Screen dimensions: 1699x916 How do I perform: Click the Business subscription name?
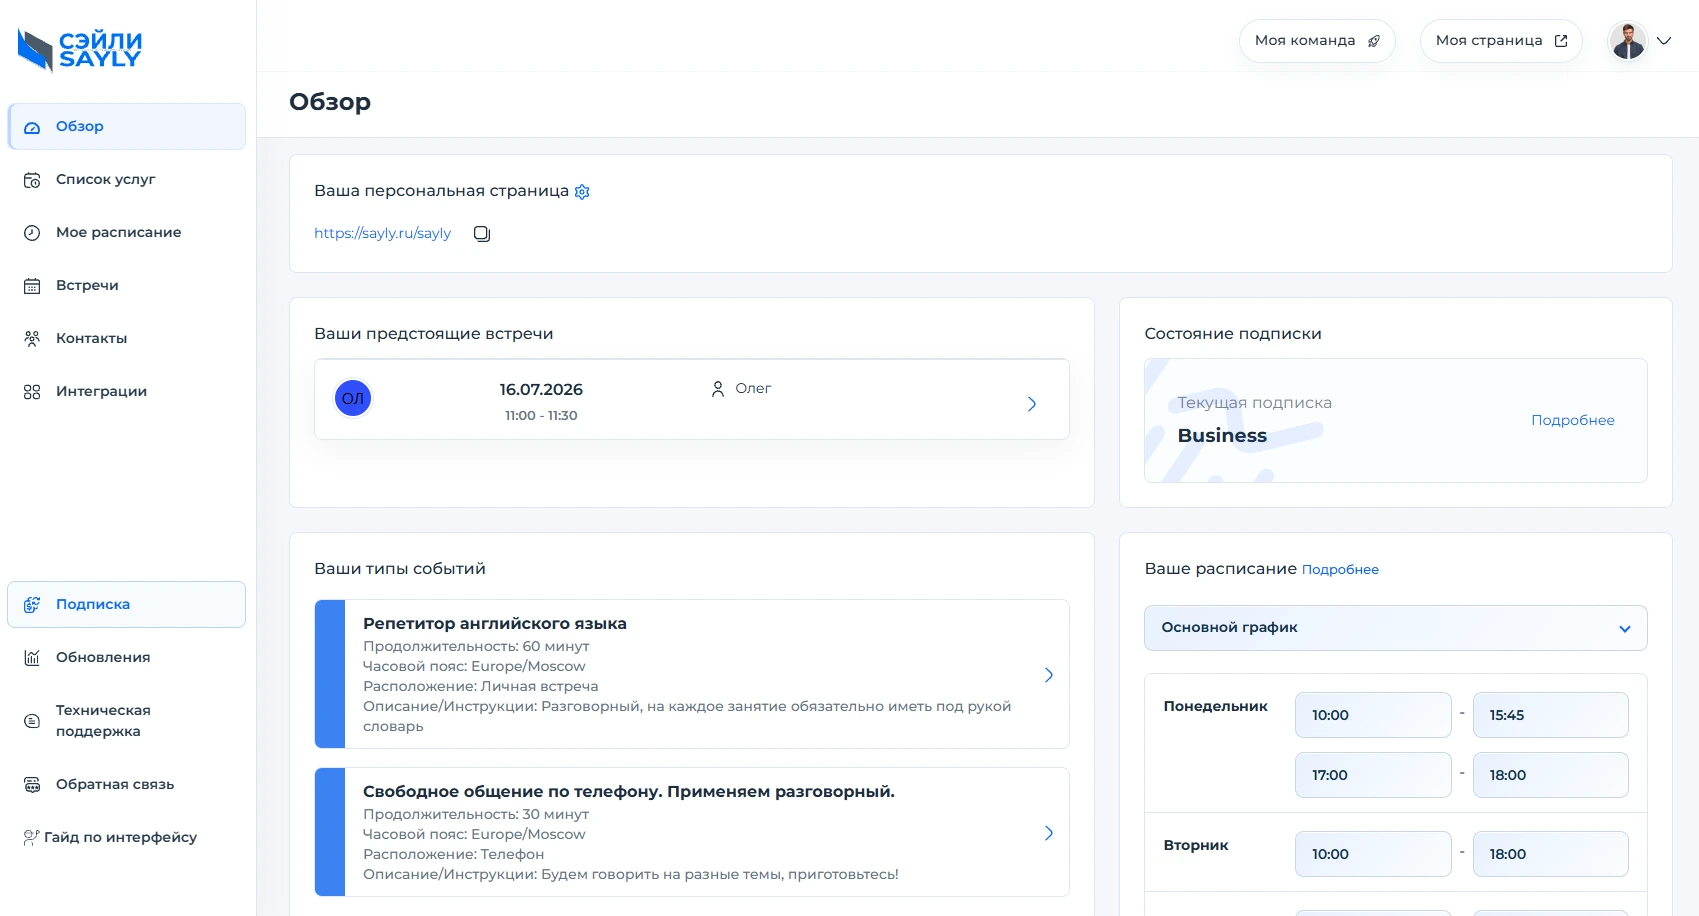(1222, 436)
